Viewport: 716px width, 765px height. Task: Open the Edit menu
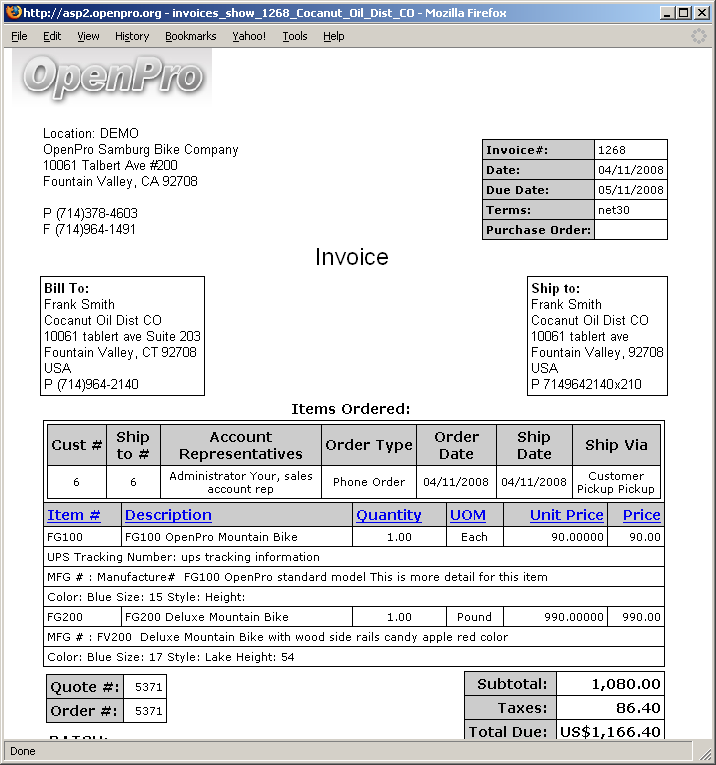point(52,36)
